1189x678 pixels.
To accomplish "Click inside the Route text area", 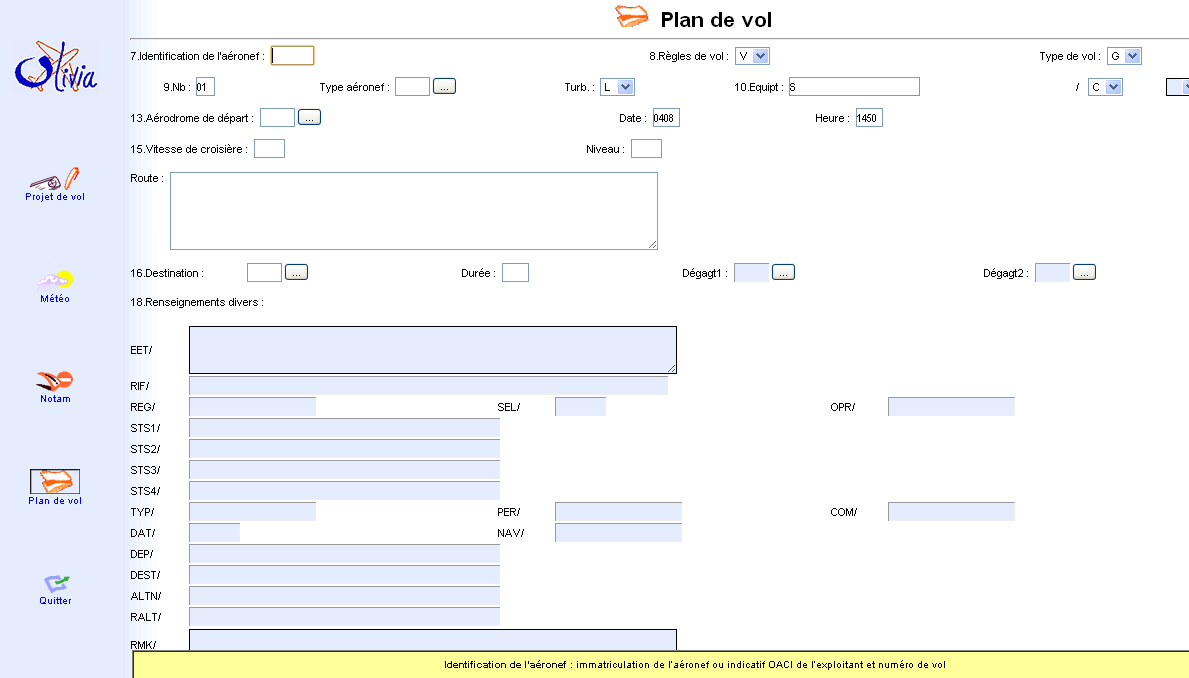I will pos(413,210).
